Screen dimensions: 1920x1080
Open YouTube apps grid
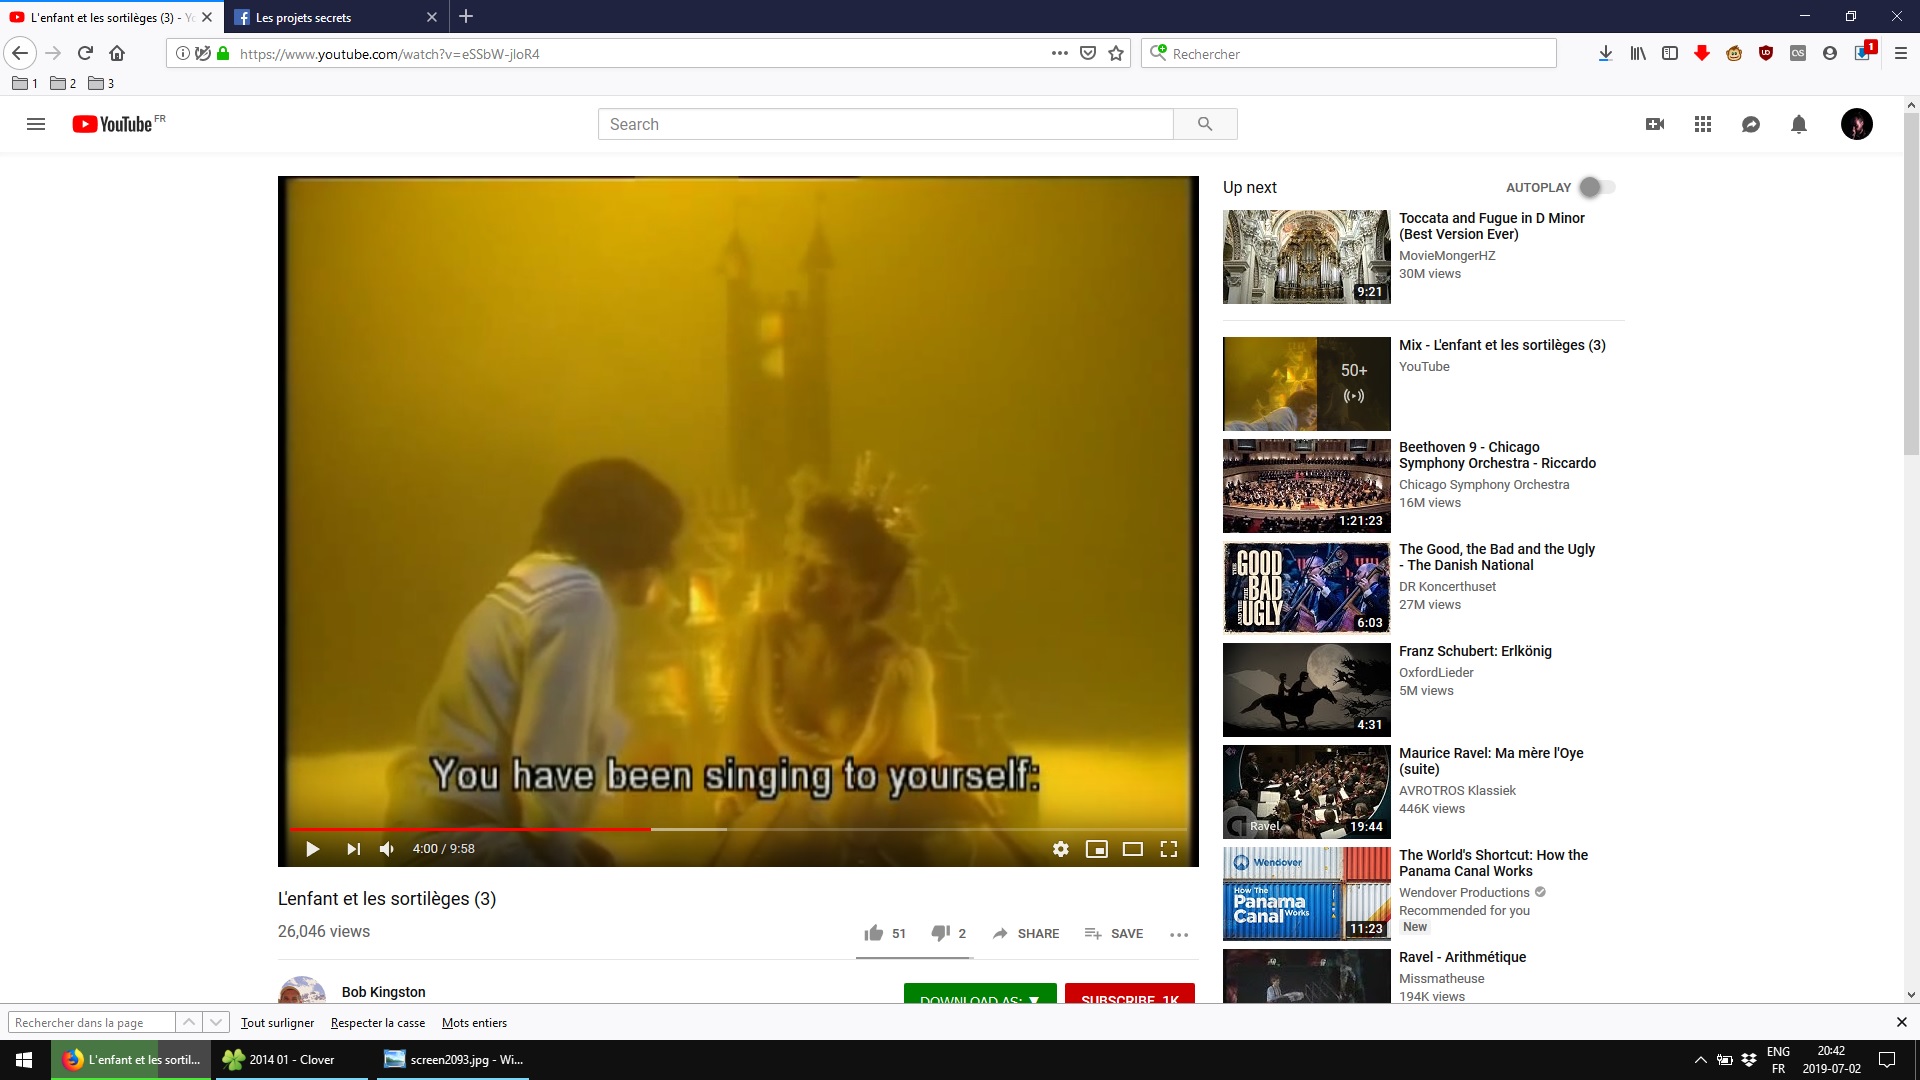click(1703, 124)
